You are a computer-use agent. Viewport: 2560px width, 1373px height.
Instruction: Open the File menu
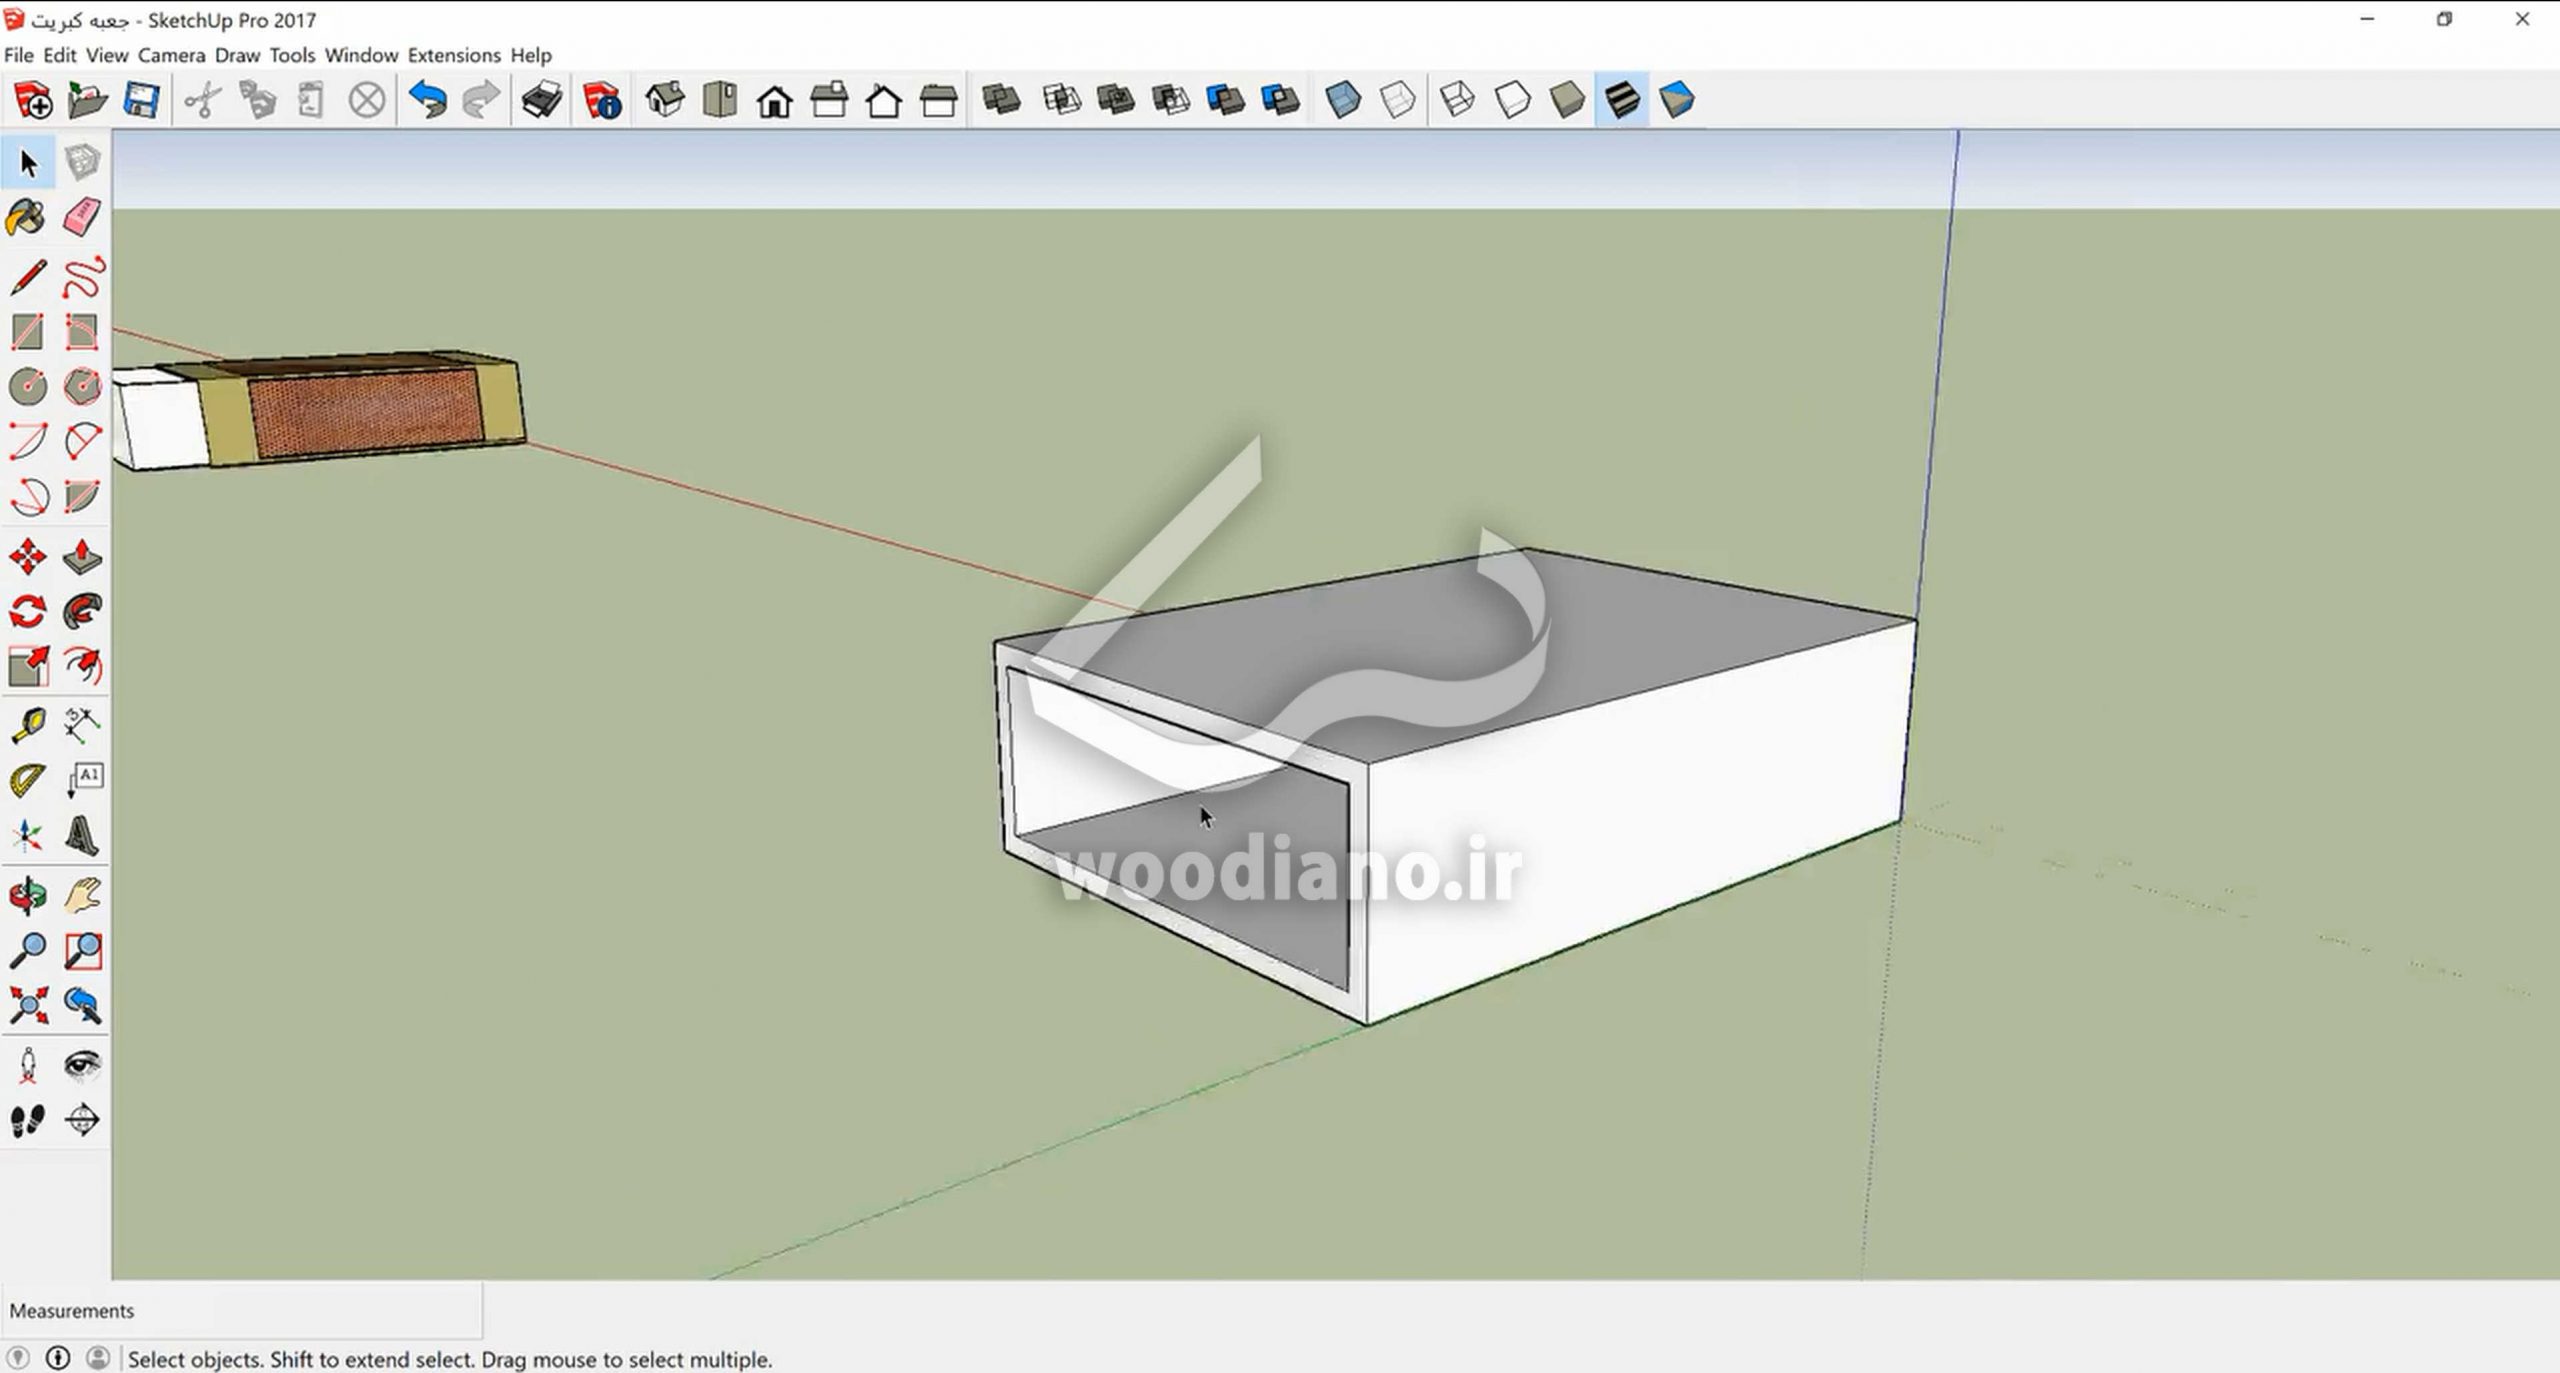pyautogui.click(x=18, y=55)
